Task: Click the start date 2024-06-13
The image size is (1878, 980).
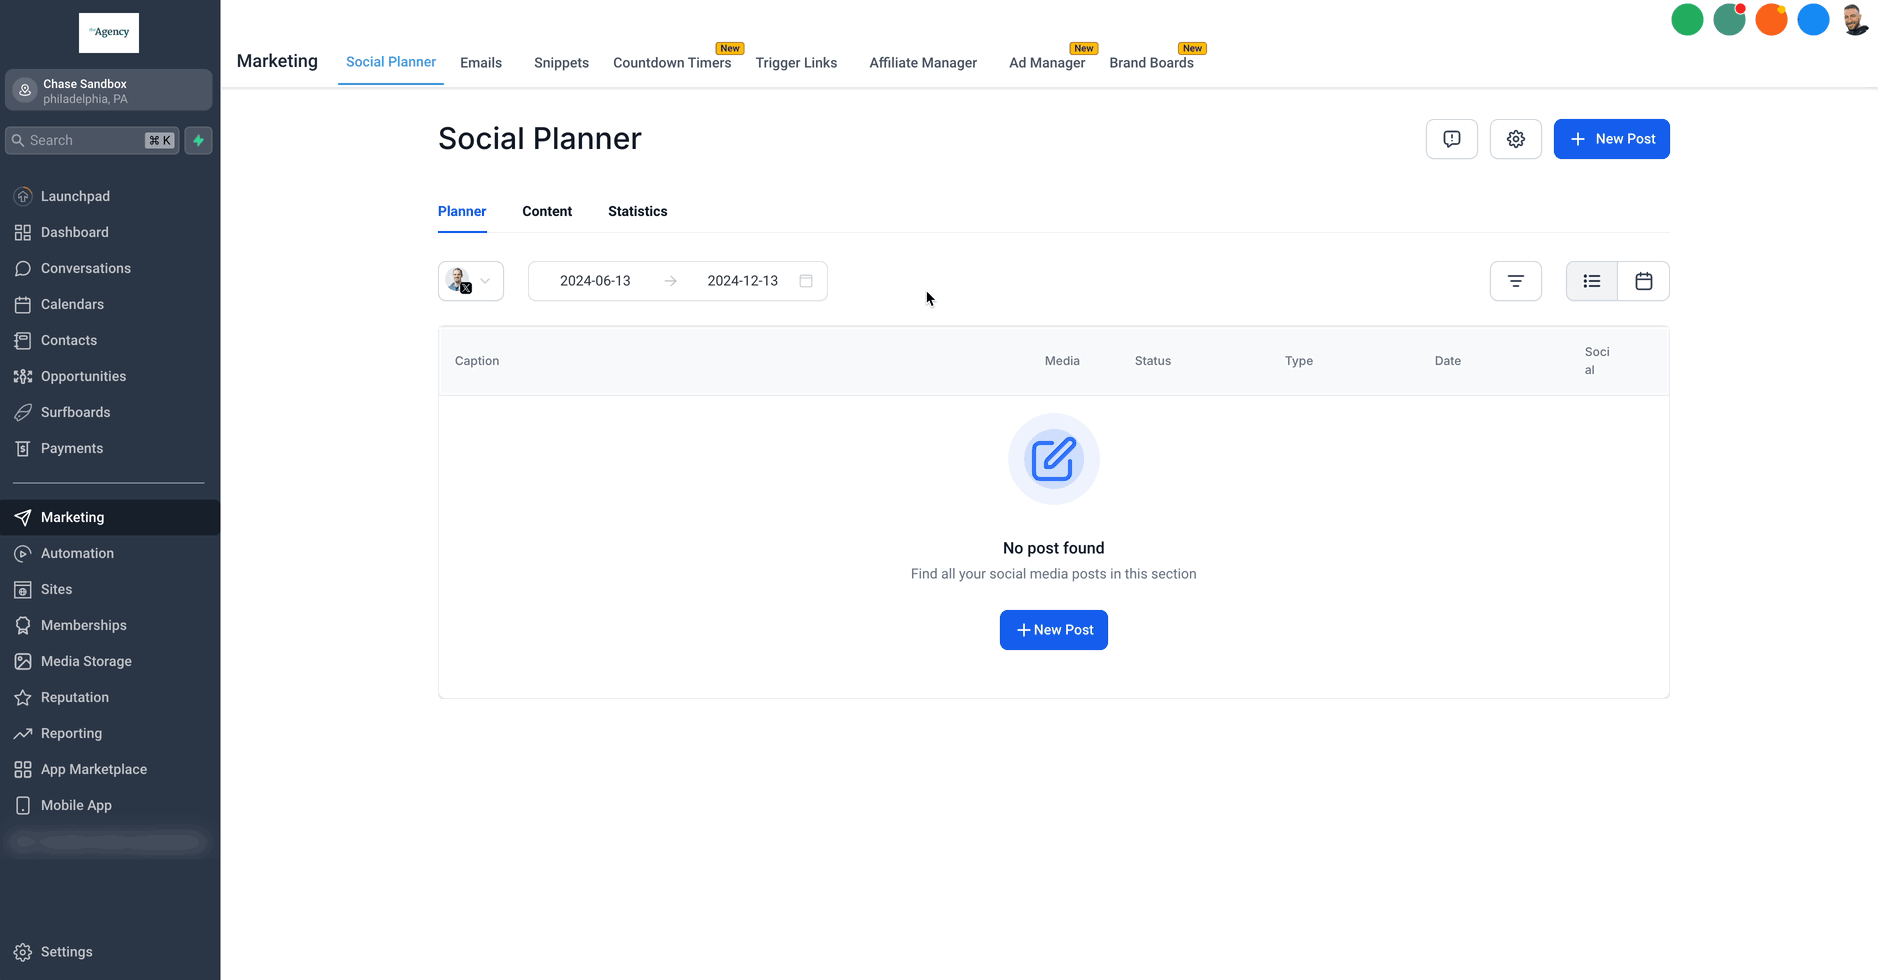Action: [x=595, y=281]
